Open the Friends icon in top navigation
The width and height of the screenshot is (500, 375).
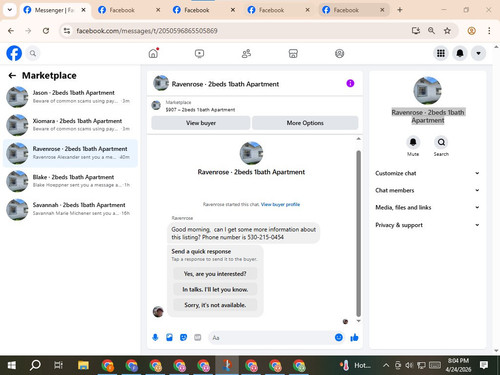pos(246,53)
